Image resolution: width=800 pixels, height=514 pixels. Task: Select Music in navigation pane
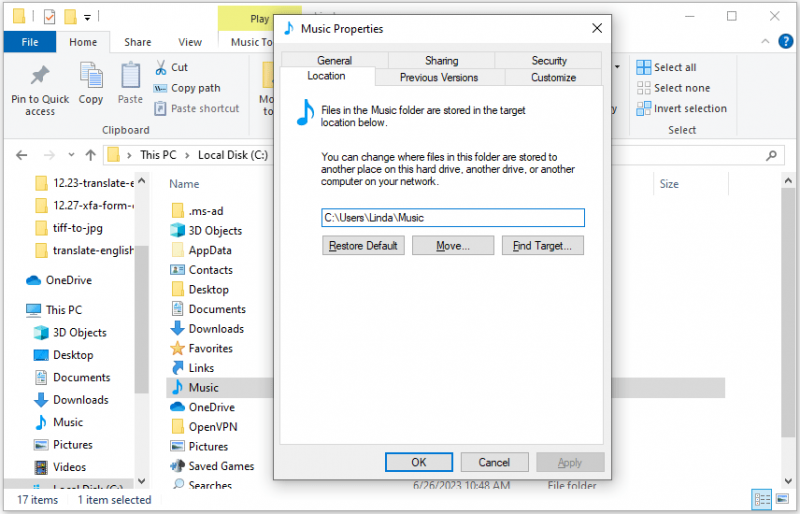(58, 422)
